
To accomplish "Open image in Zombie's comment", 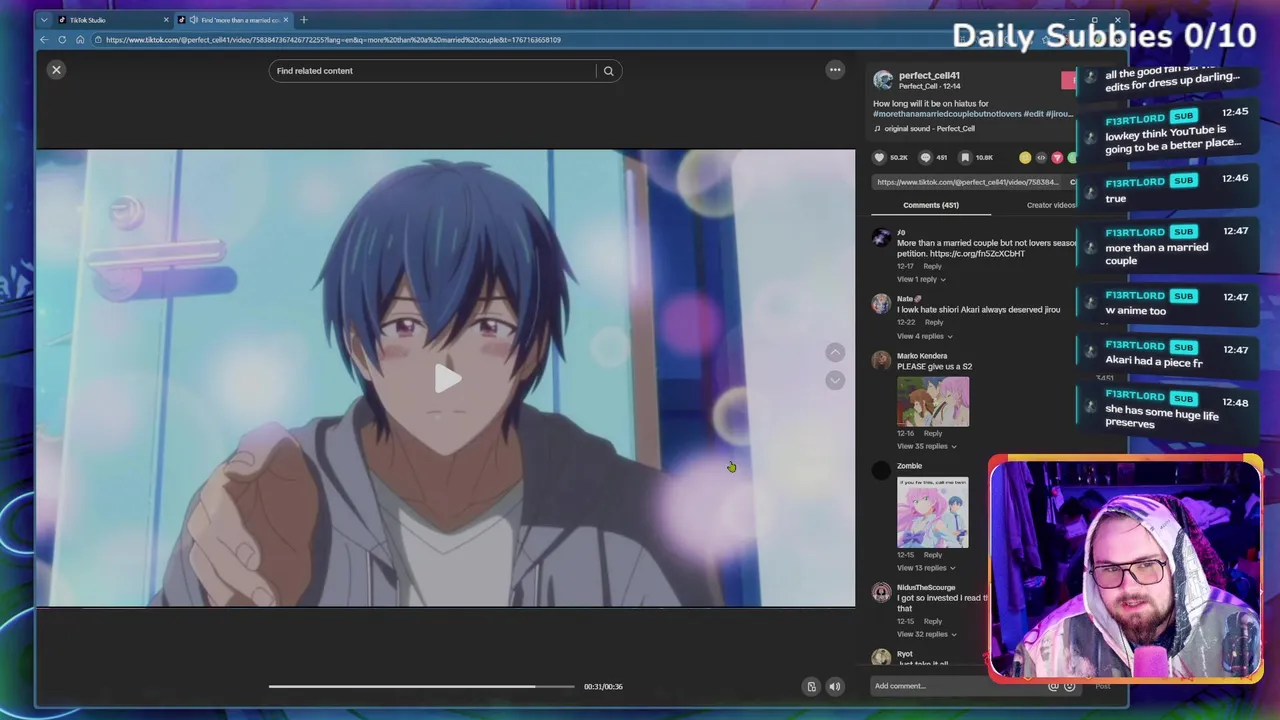I will tap(933, 512).
